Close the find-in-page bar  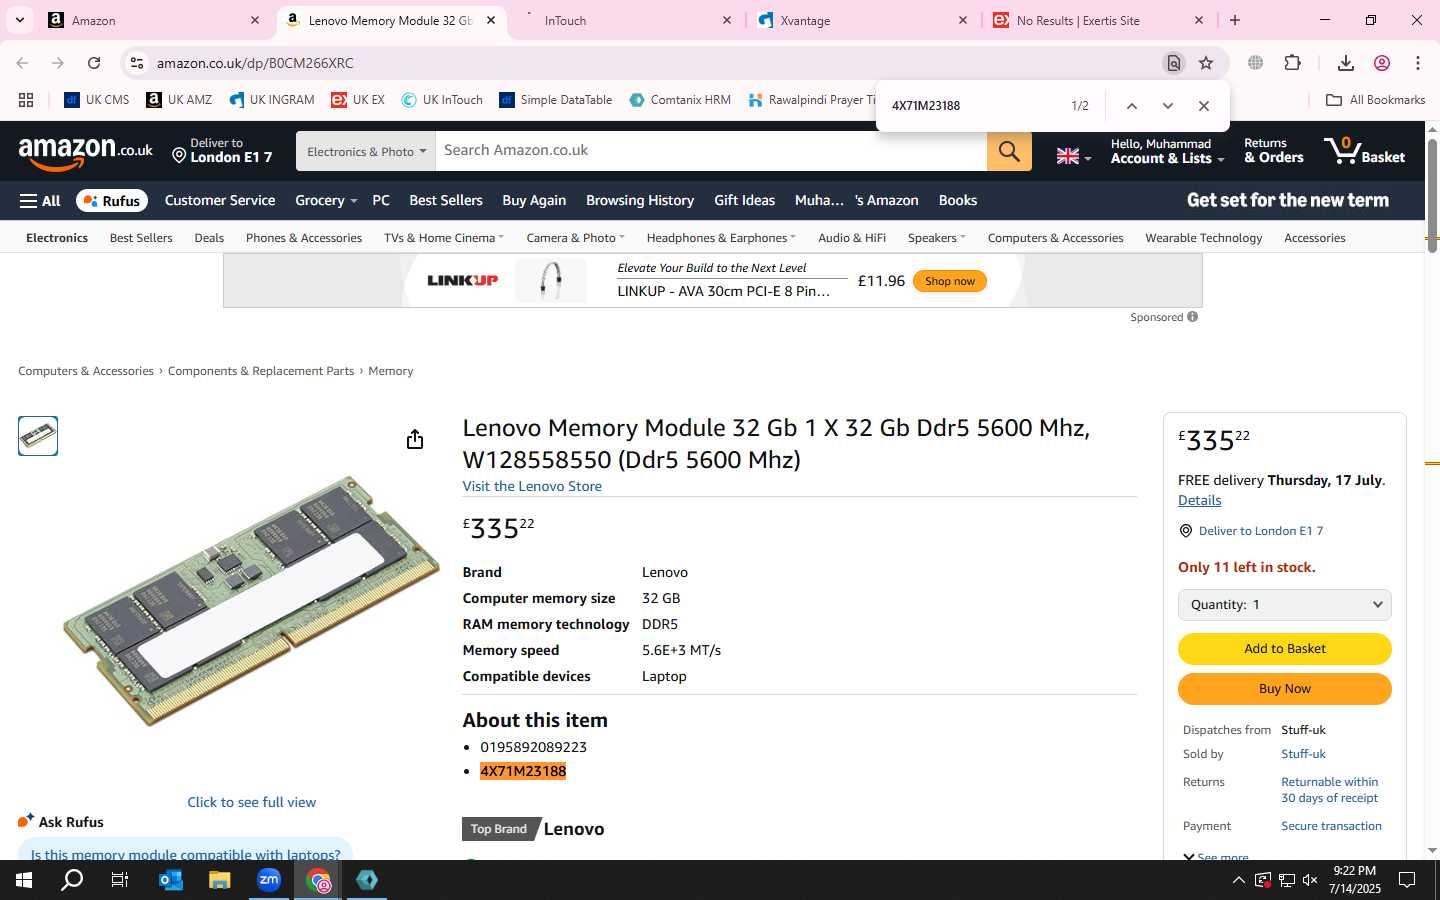click(x=1204, y=106)
